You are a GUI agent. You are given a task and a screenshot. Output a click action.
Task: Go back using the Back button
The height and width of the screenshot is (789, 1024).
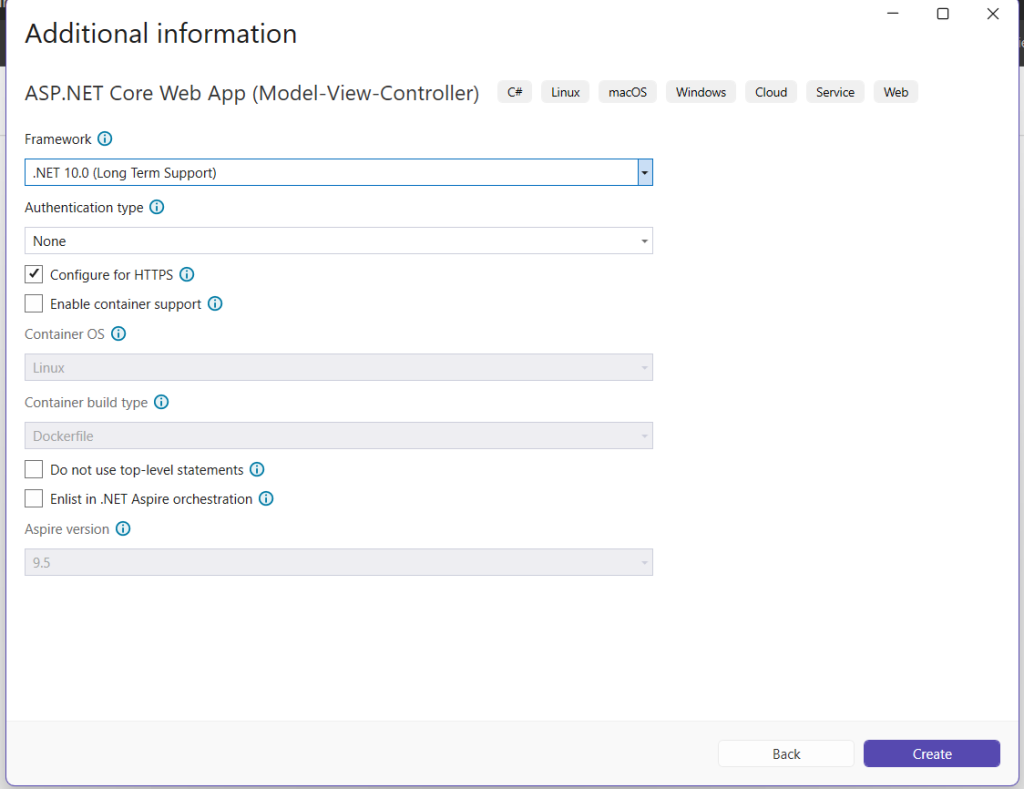(x=786, y=754)
